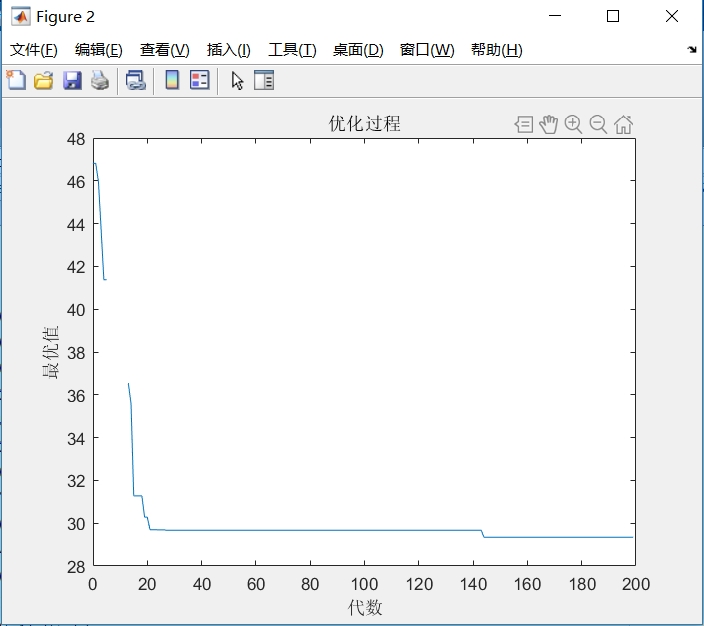Open the 文件(F) menu

[x=34, y=50]
